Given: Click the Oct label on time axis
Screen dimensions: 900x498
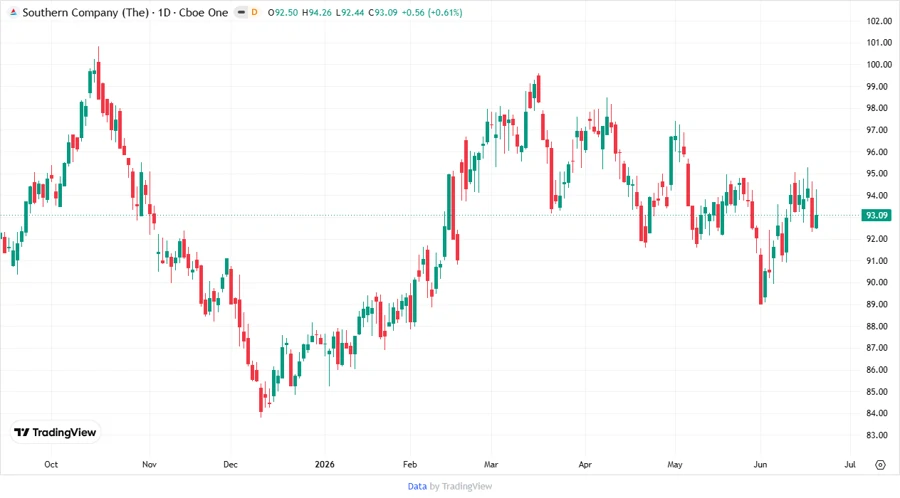Looking at the screenshot, I should coord(51,464).
